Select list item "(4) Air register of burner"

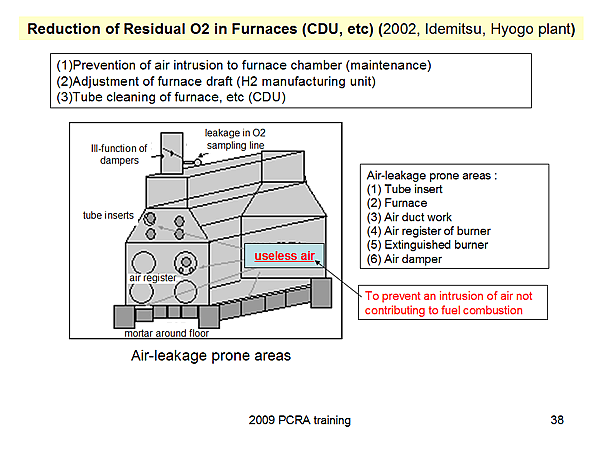(429, 231)
